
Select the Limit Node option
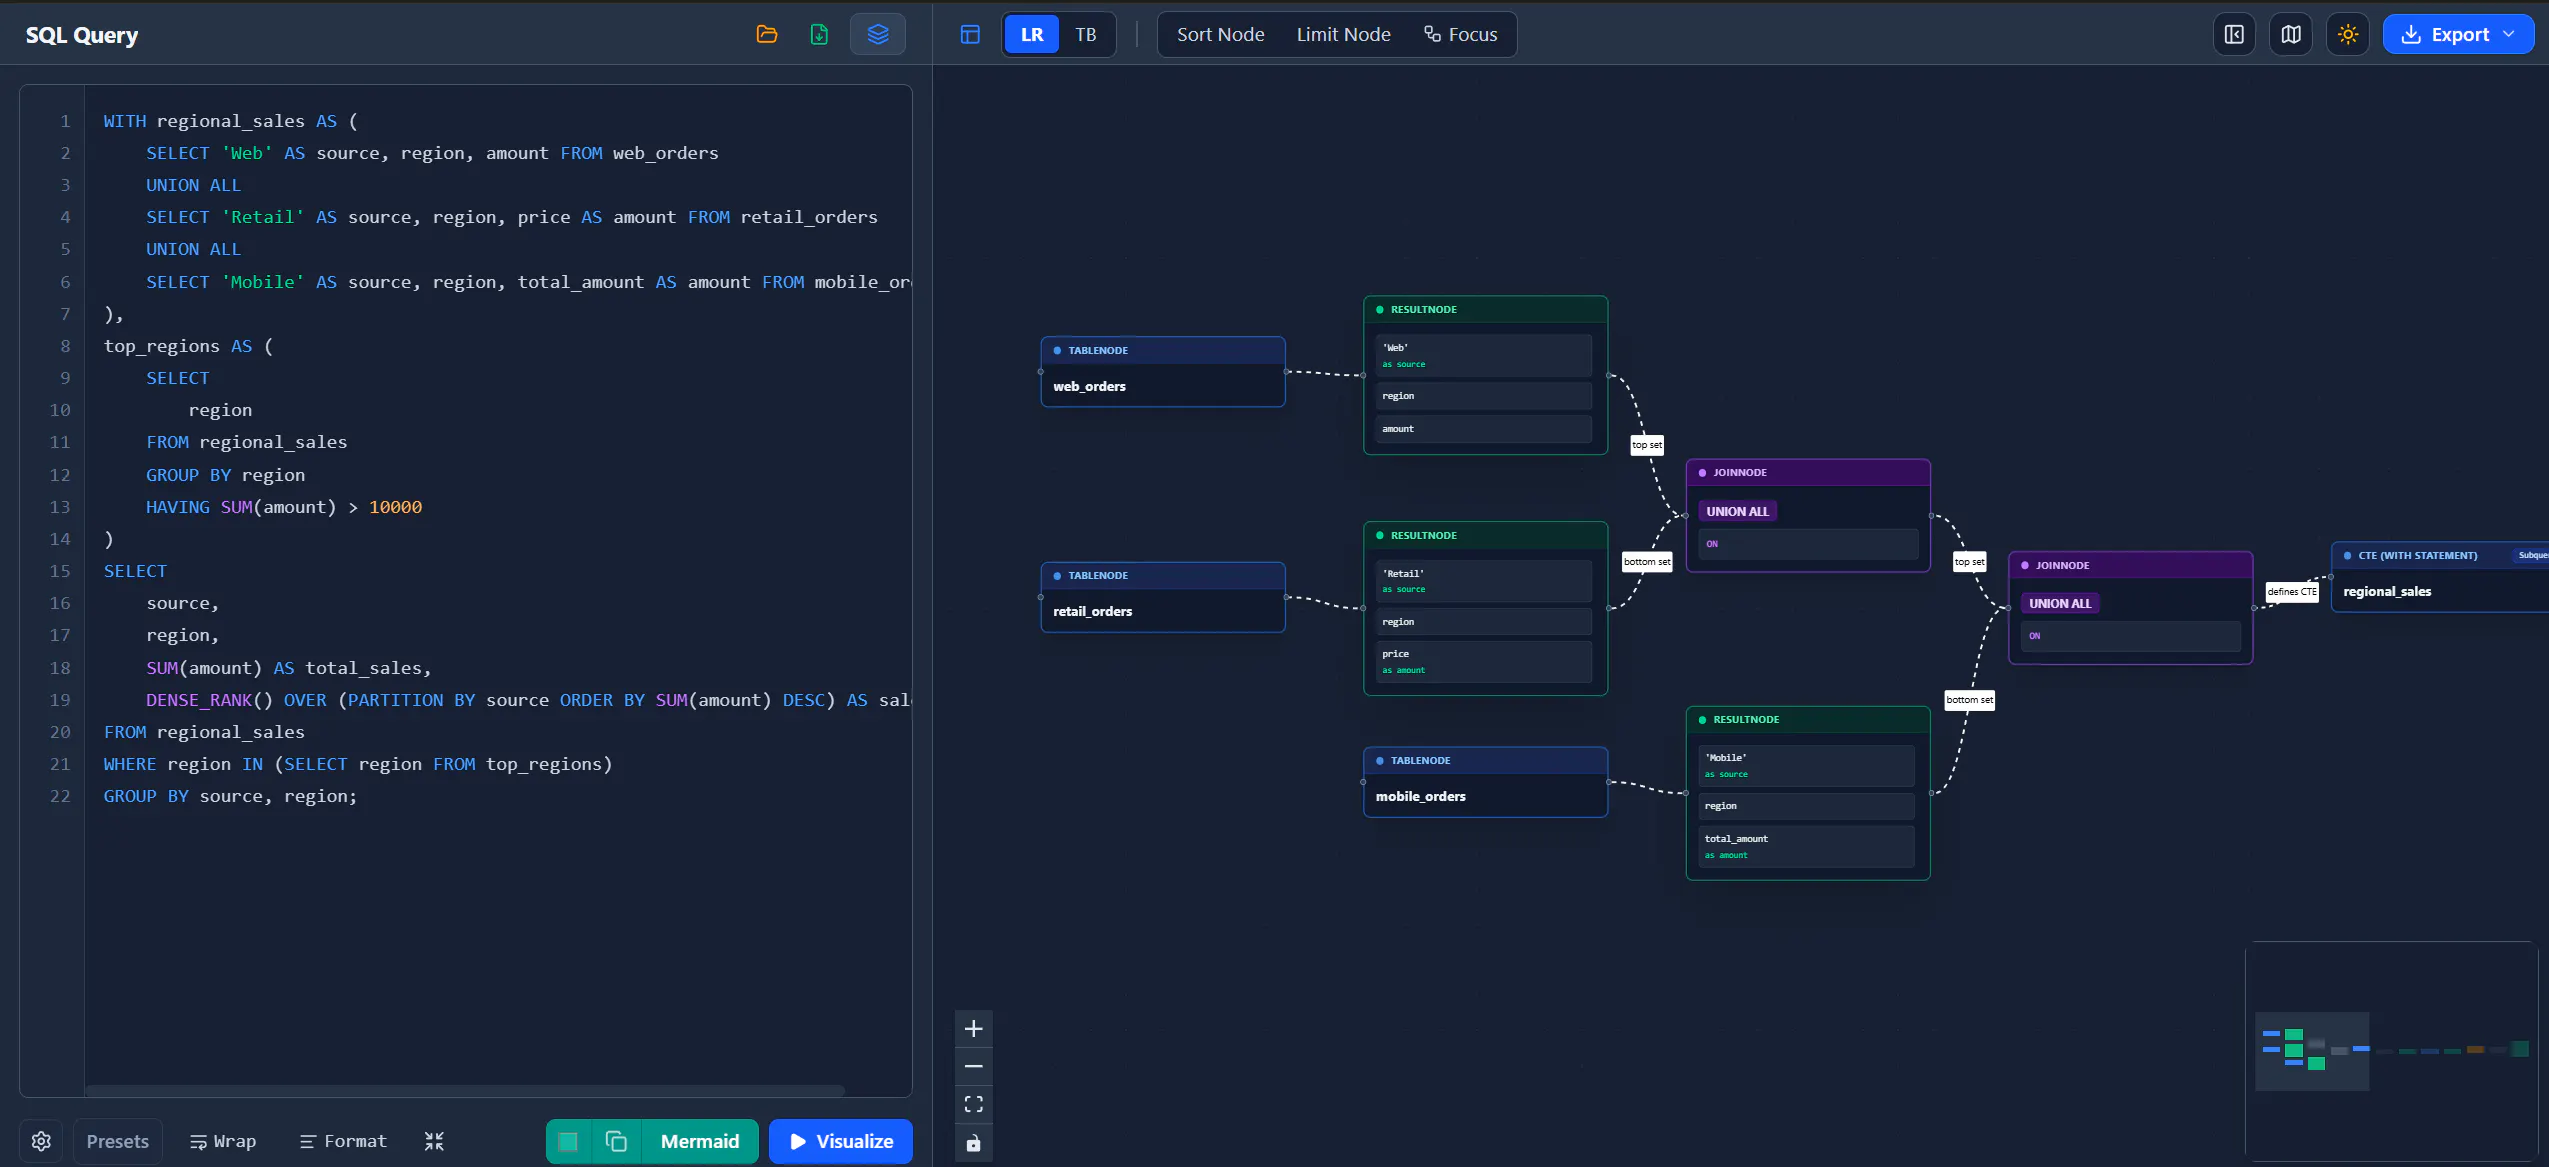click(x=1343, y=34)
